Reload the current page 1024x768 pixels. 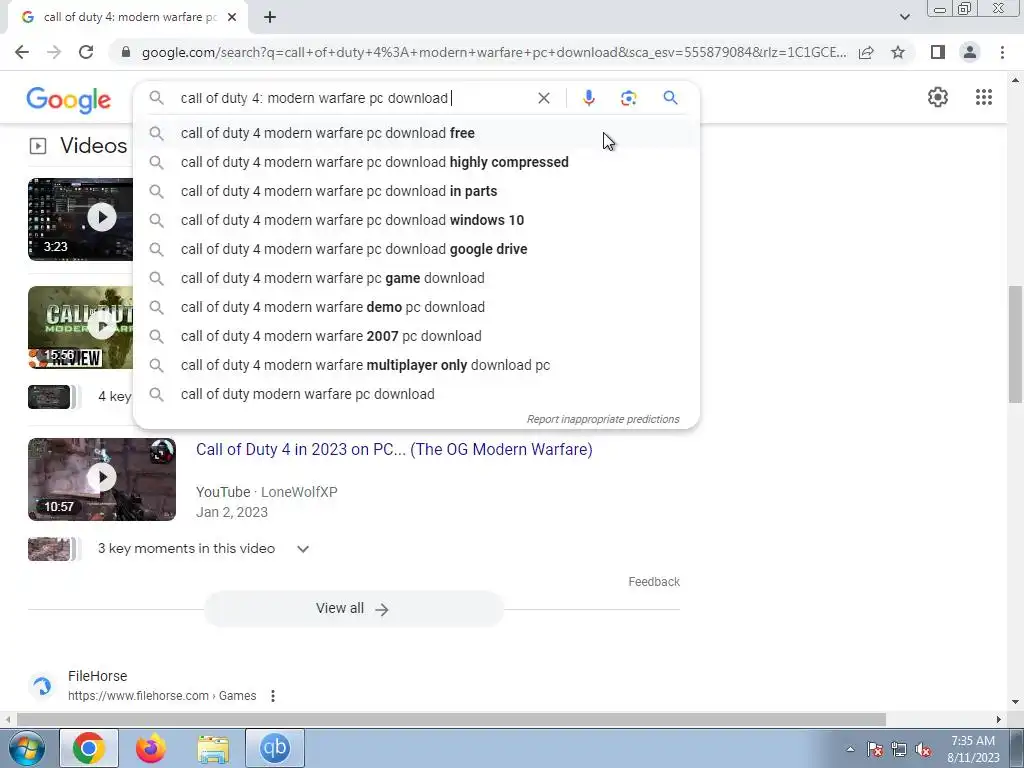[86, 52]
